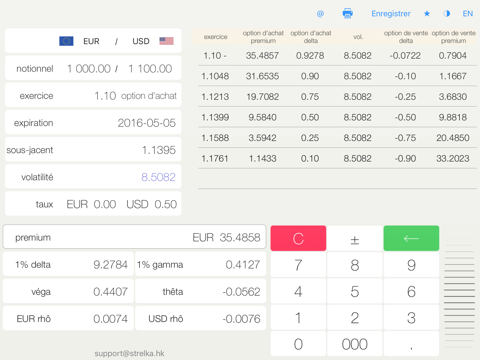Adjust the striped value slider wheel
The image size is (480, 360).
tap(459, 296)
